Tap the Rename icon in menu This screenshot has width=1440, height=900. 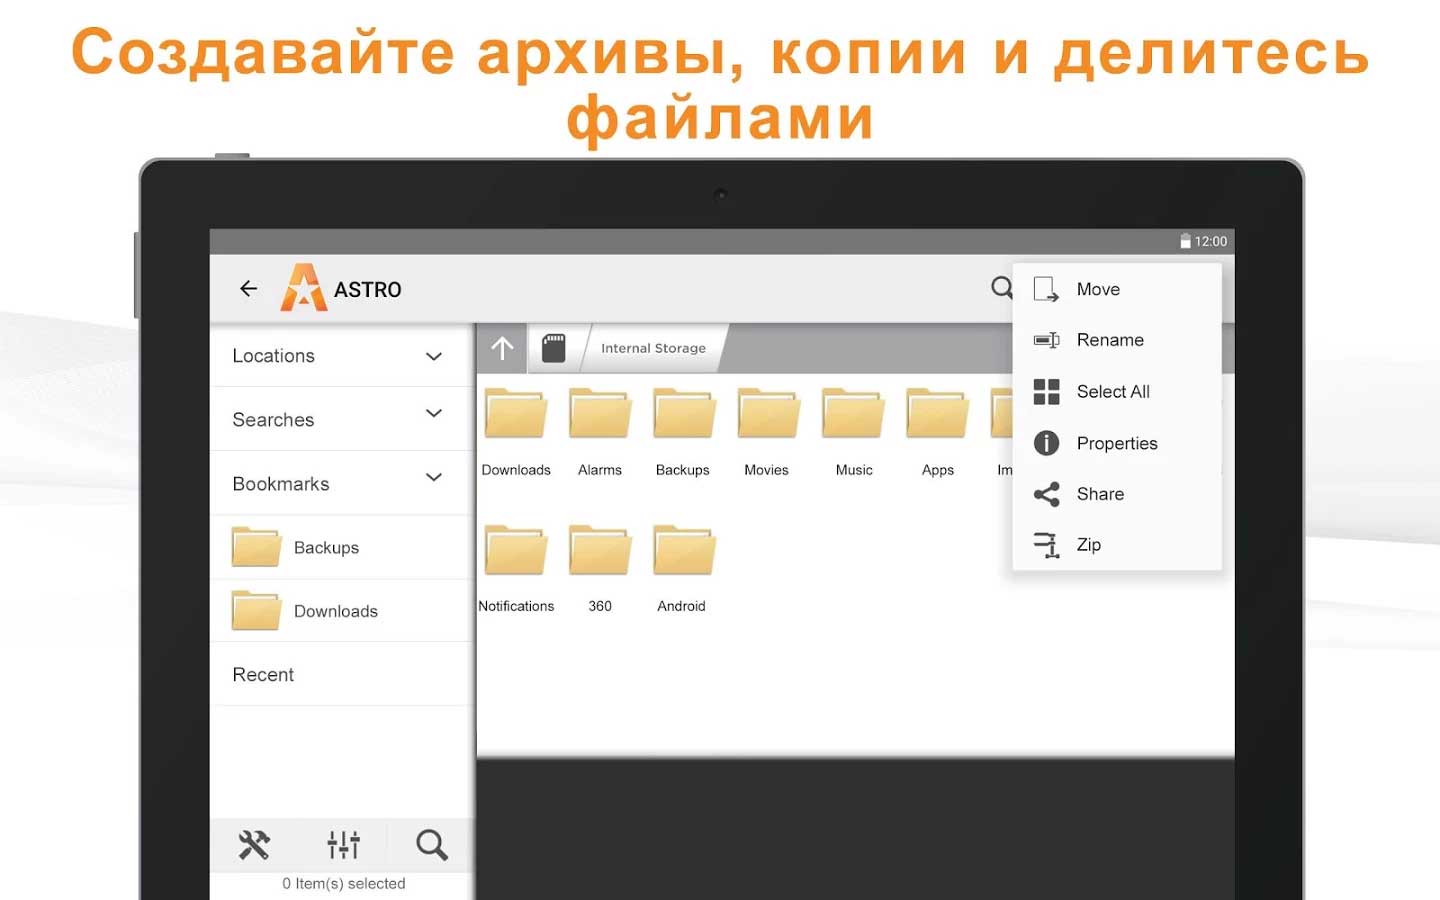(x=1046, y=340)
